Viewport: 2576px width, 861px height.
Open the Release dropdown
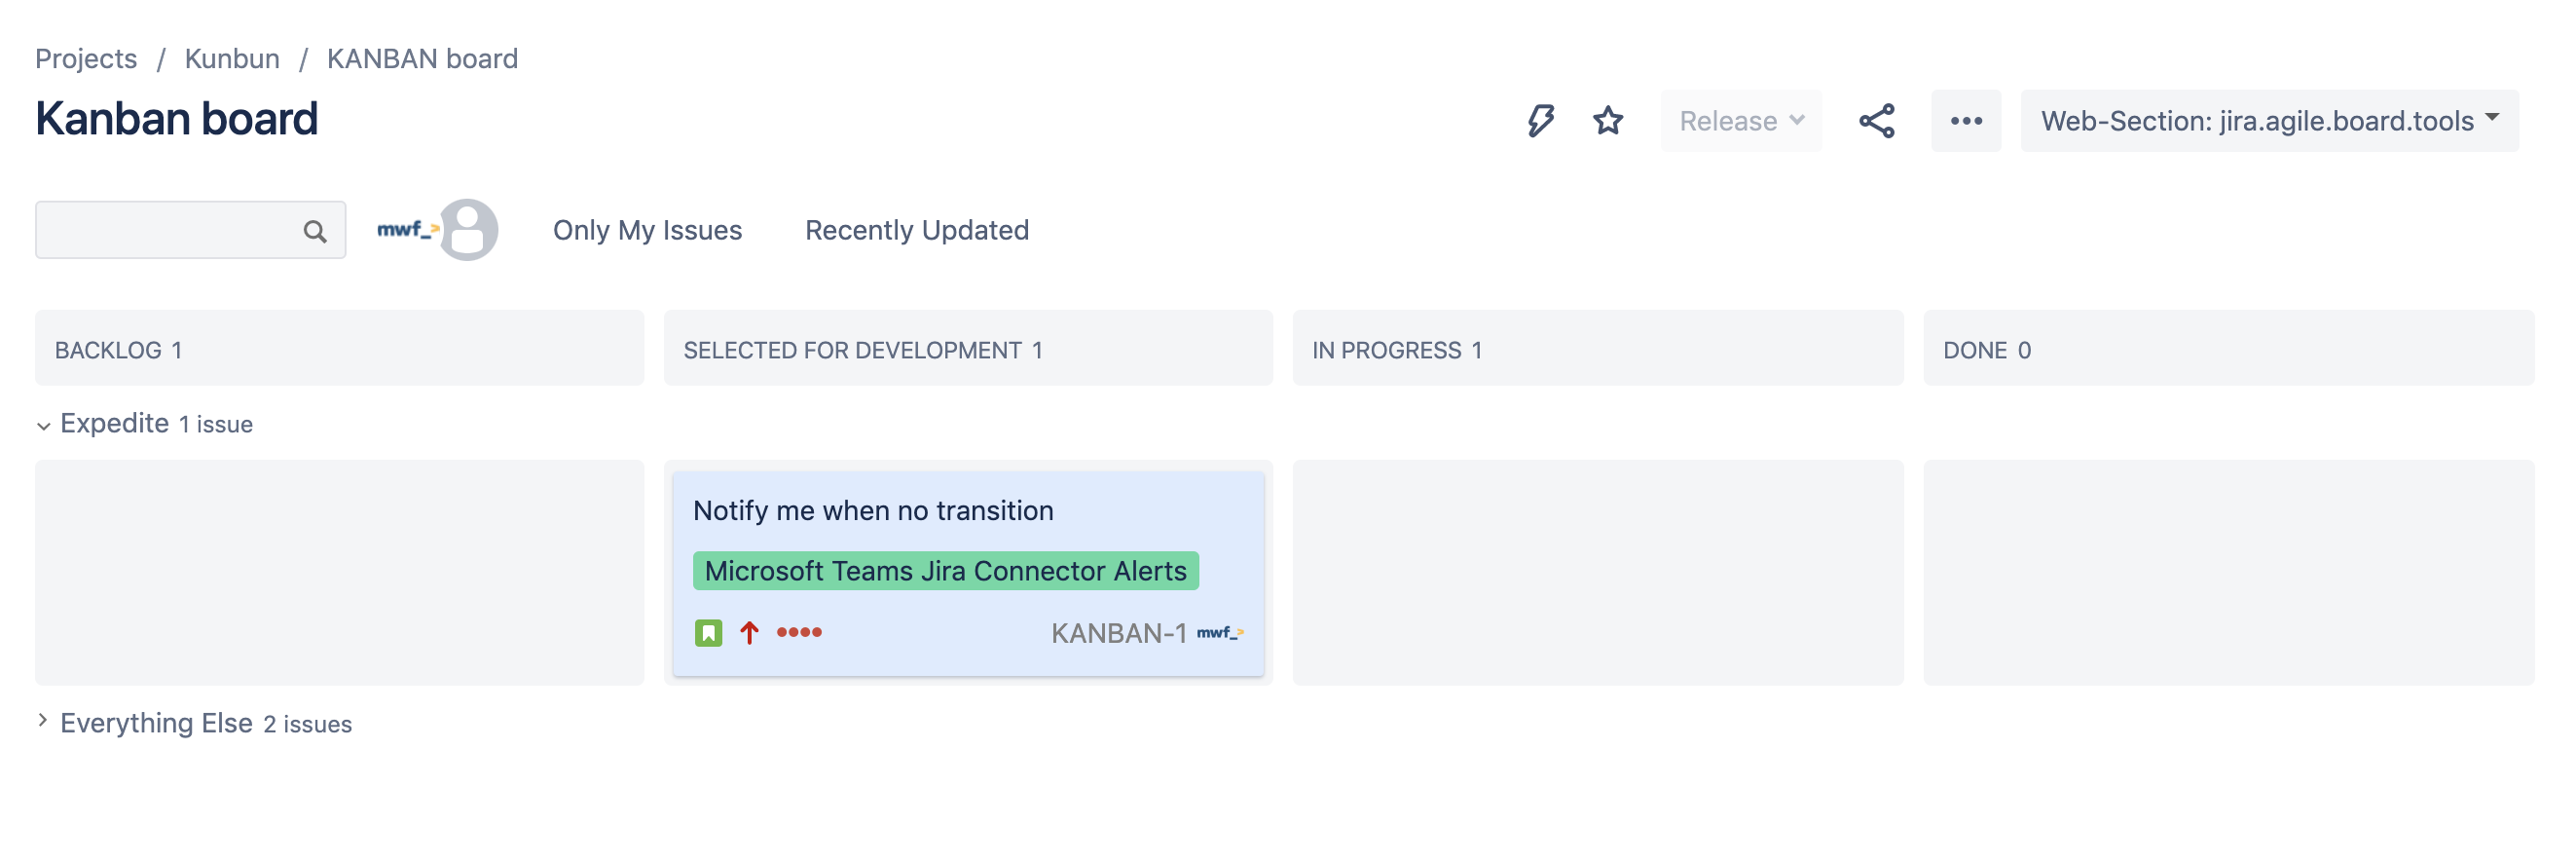point(1740,121)
